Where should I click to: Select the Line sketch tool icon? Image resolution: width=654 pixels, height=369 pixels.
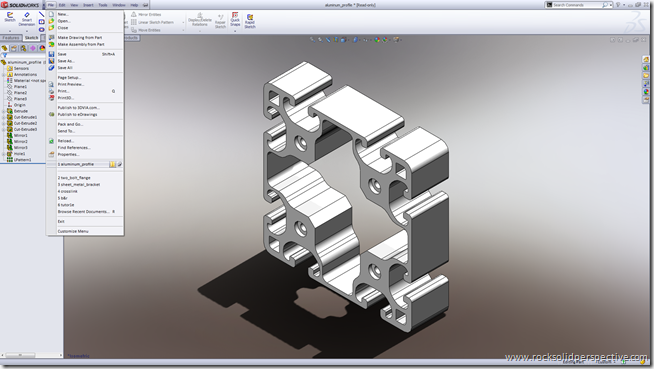pos(41,14)
